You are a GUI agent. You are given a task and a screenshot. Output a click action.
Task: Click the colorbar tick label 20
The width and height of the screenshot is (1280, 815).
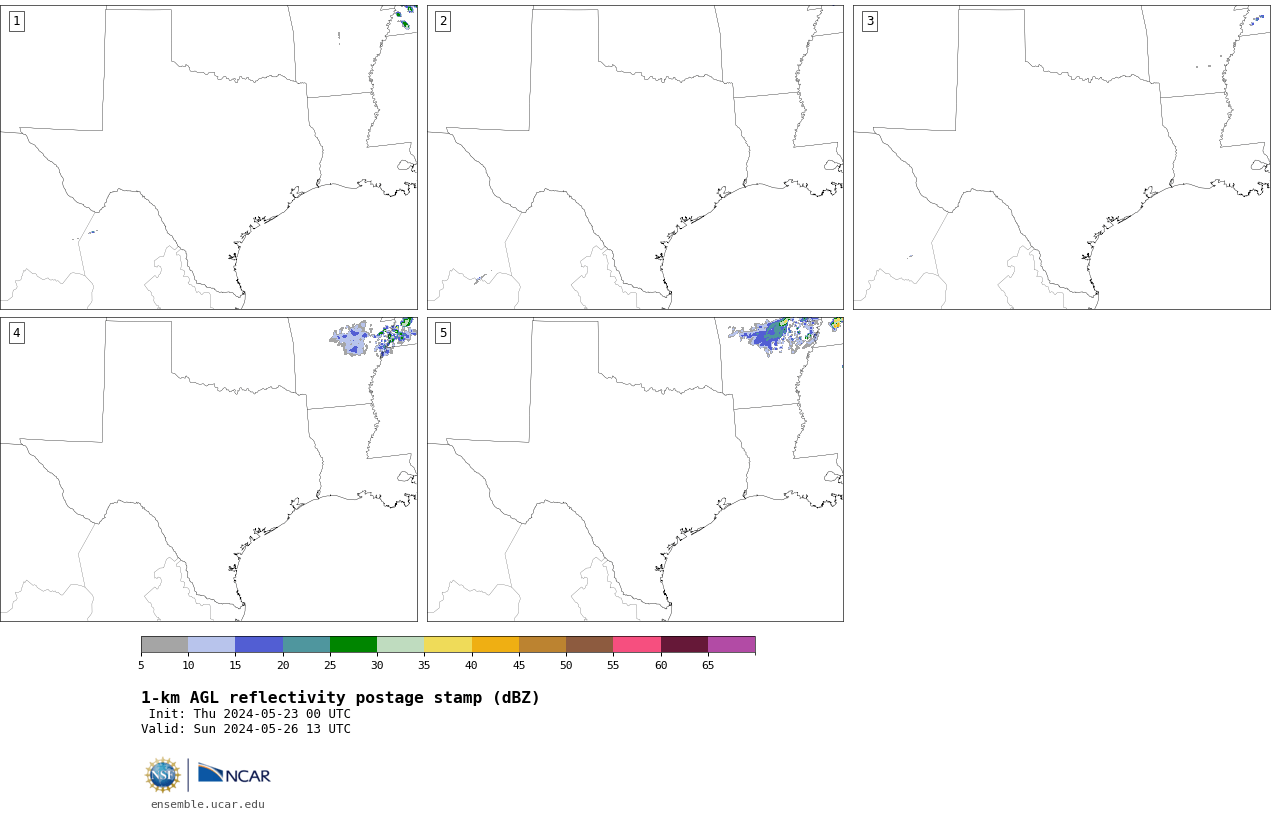[x=283, y=665]
